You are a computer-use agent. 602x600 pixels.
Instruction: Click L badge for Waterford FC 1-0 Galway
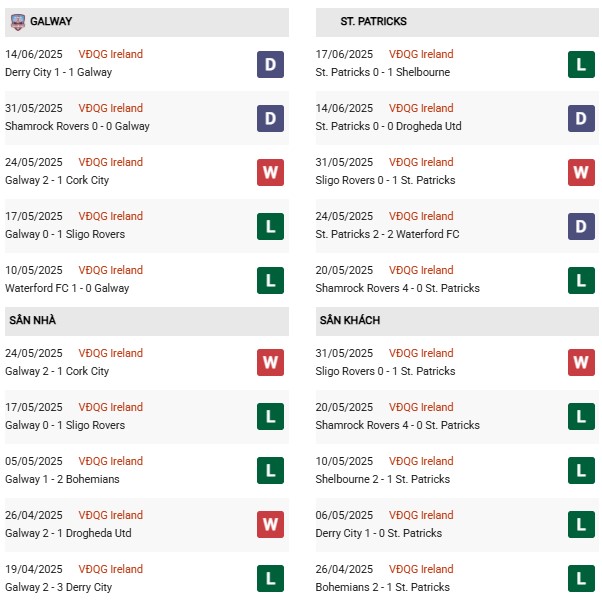pos(270,281)
